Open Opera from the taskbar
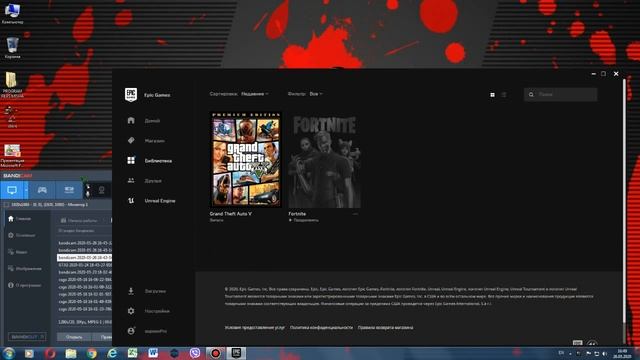The image size is (640, 360). (x=50, y=353)
